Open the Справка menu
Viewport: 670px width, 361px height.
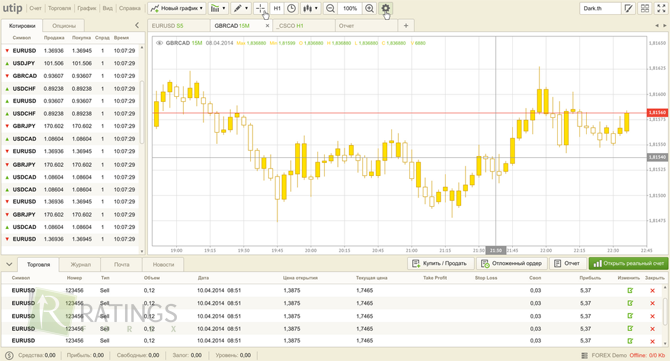tap(129, 8)
